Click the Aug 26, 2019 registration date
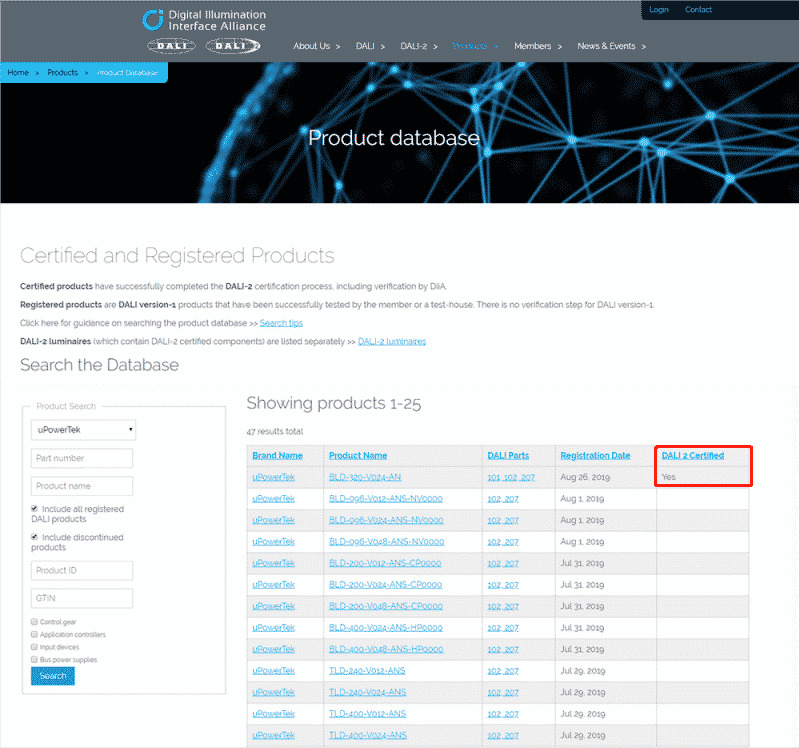The height and width of the screenshot is (748, 799). tap(585, 477)
